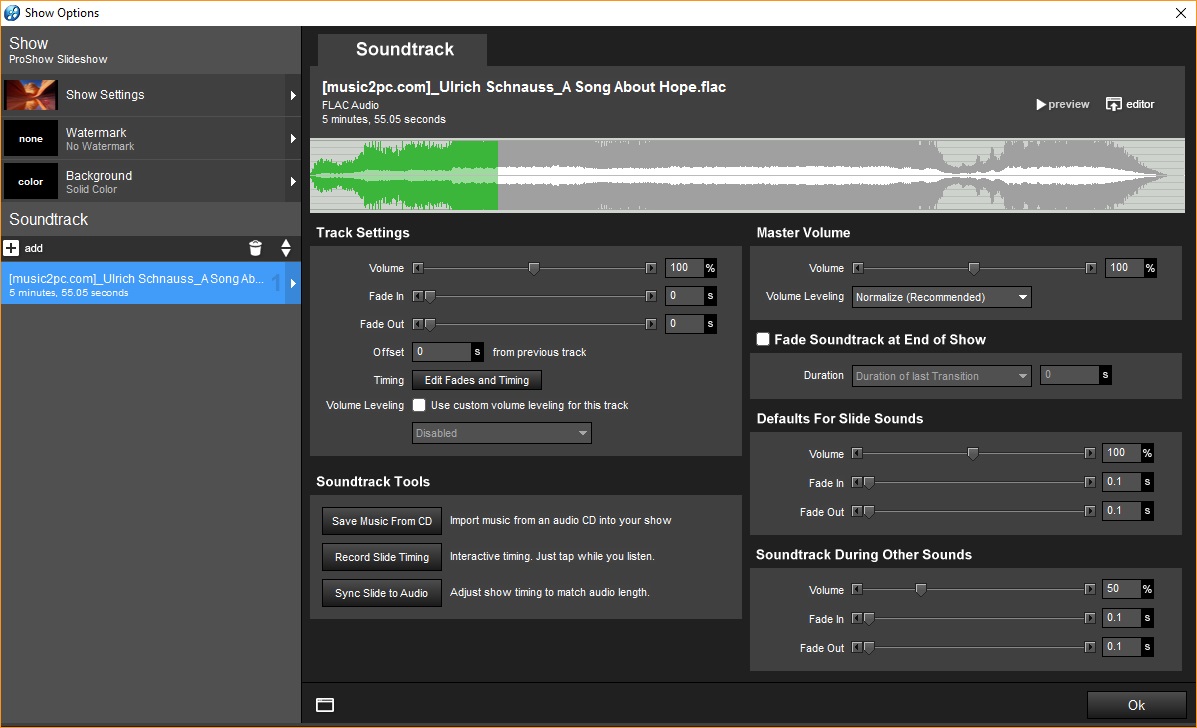The height and width of the screenshot is (728, 1197).
Task: Expand the selected track's arrow
Action: coord(292,283)
